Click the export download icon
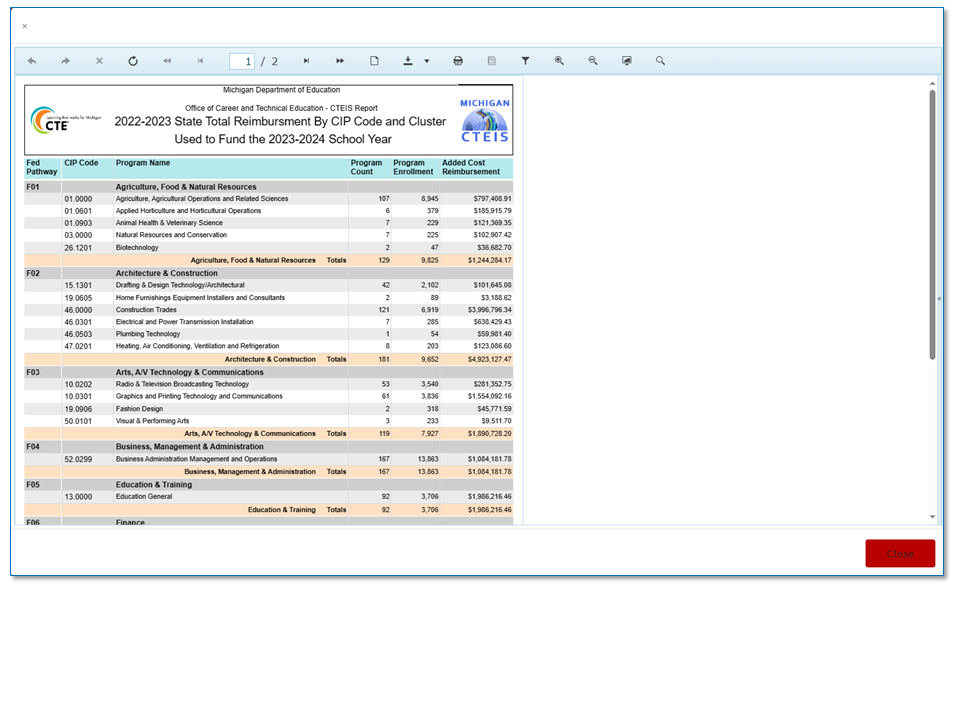The height and width of the screenshot is (720, 960). (x=408, y=61)
